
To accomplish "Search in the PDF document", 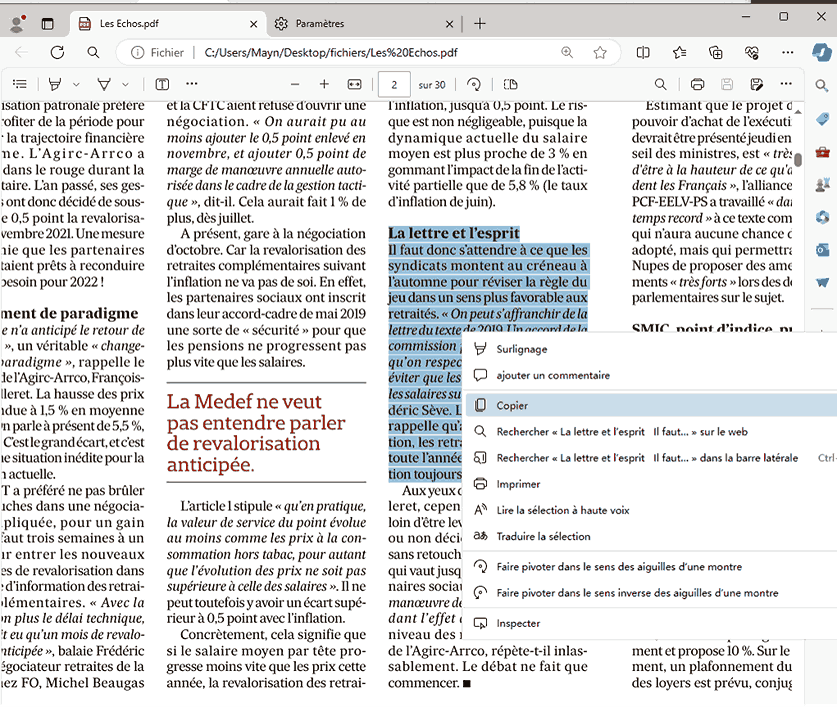I will pos(660,84).
